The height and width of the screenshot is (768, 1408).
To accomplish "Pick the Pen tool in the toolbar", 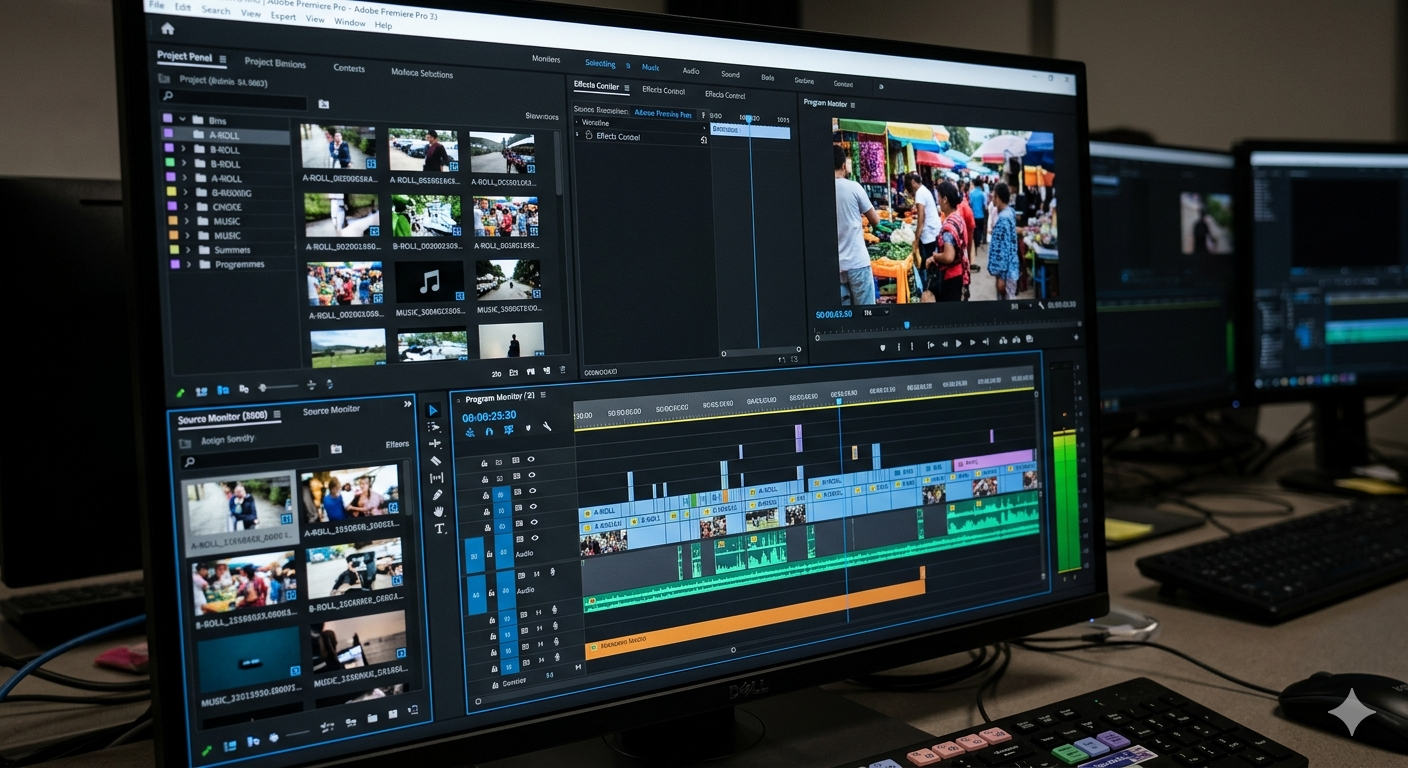I will point(437,494).
